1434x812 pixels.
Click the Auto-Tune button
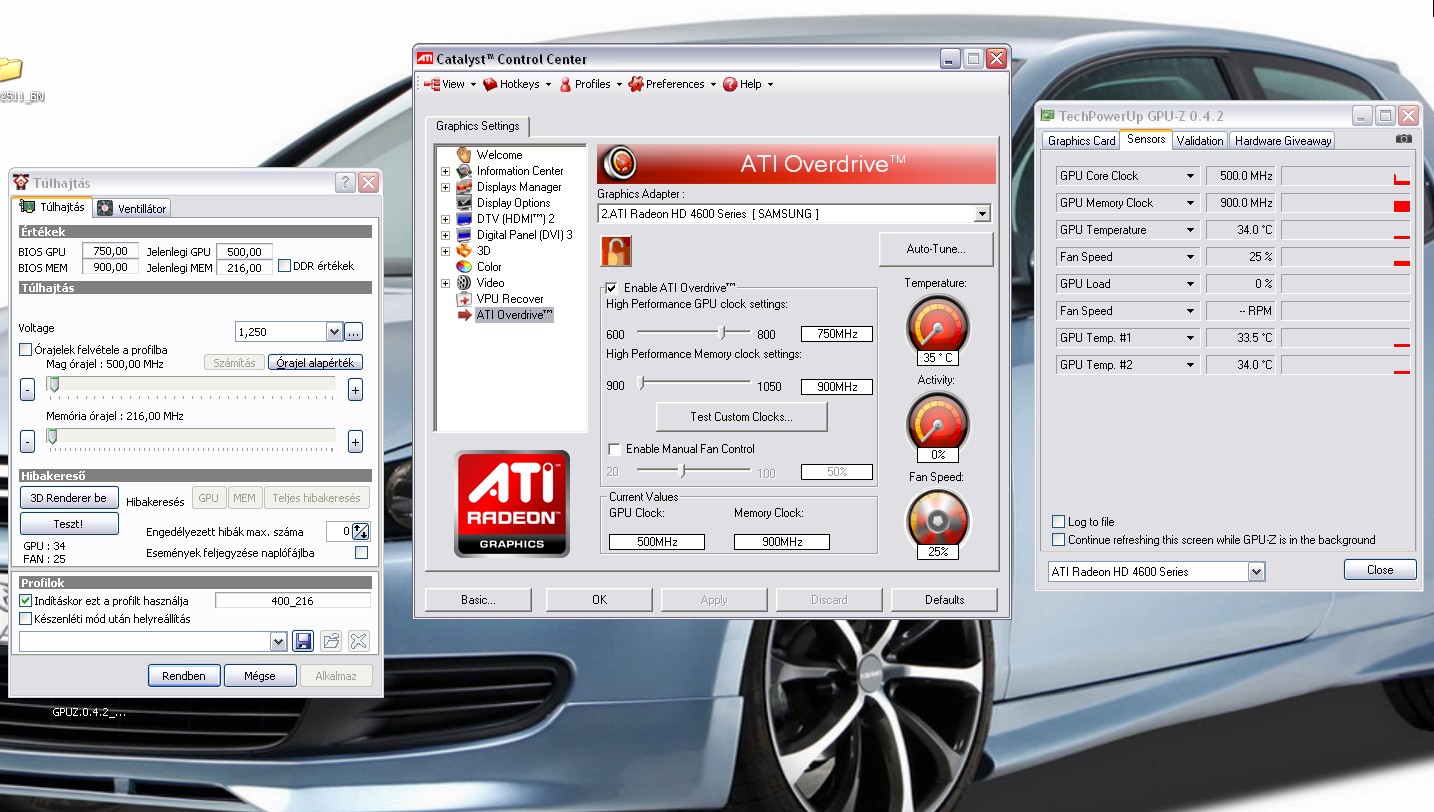click(x=936, y=249)
